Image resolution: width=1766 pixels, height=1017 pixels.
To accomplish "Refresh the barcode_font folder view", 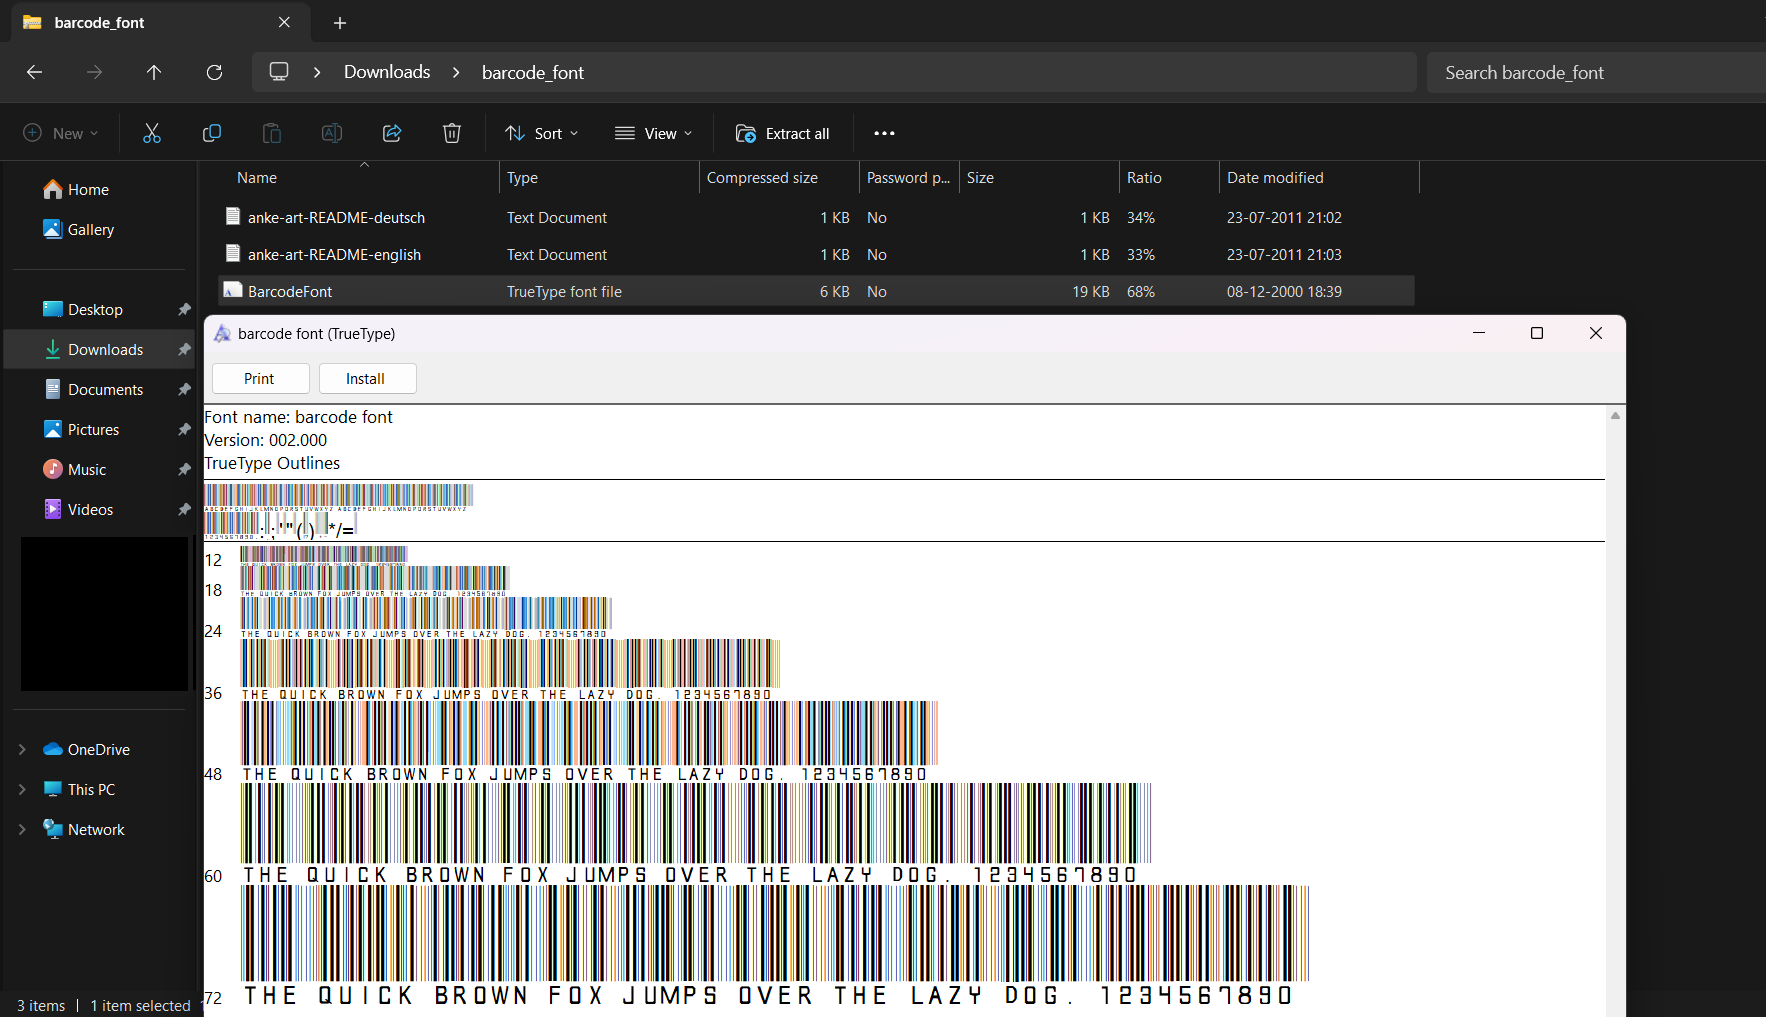I will pyautogui.click(x=214, y=72).
